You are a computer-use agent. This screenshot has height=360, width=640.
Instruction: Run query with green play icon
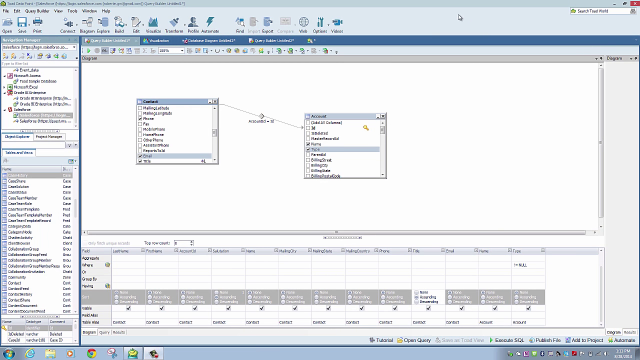89,51
